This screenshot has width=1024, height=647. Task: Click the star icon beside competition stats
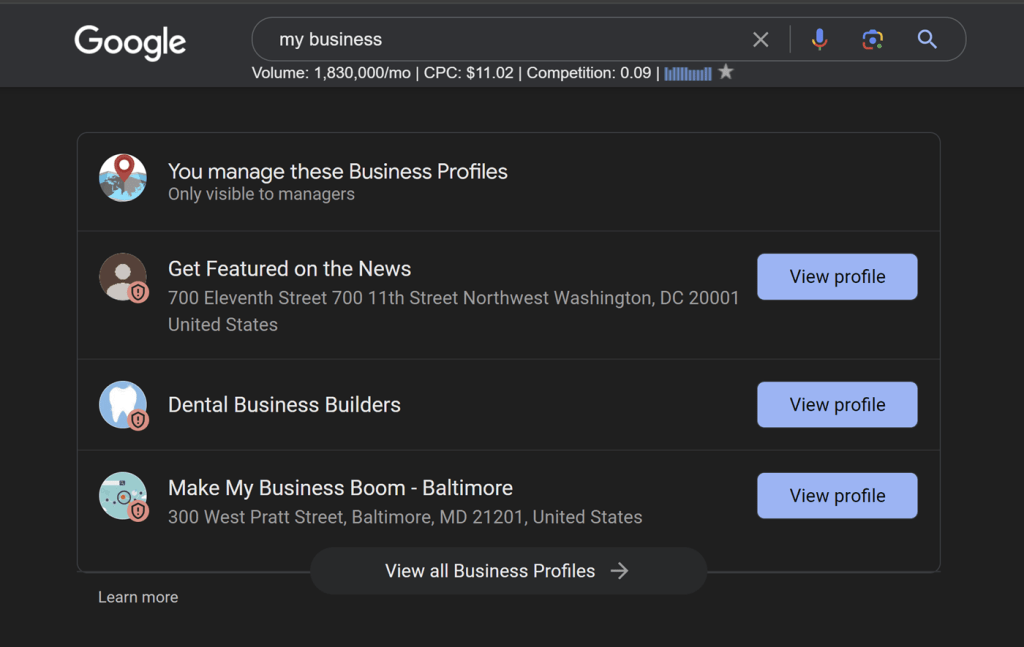[x=726, y=72]
